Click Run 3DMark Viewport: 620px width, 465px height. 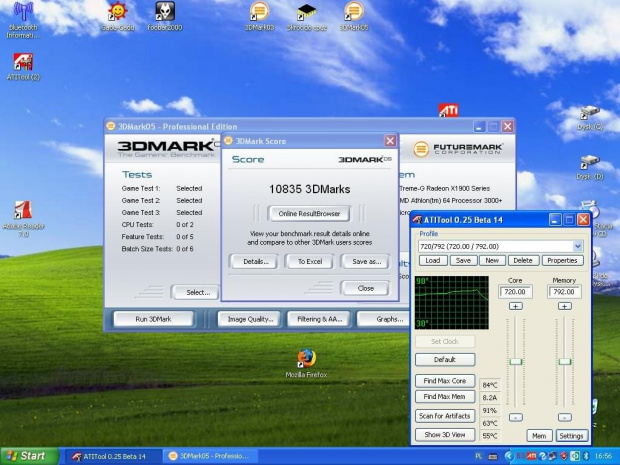[153, 319]
